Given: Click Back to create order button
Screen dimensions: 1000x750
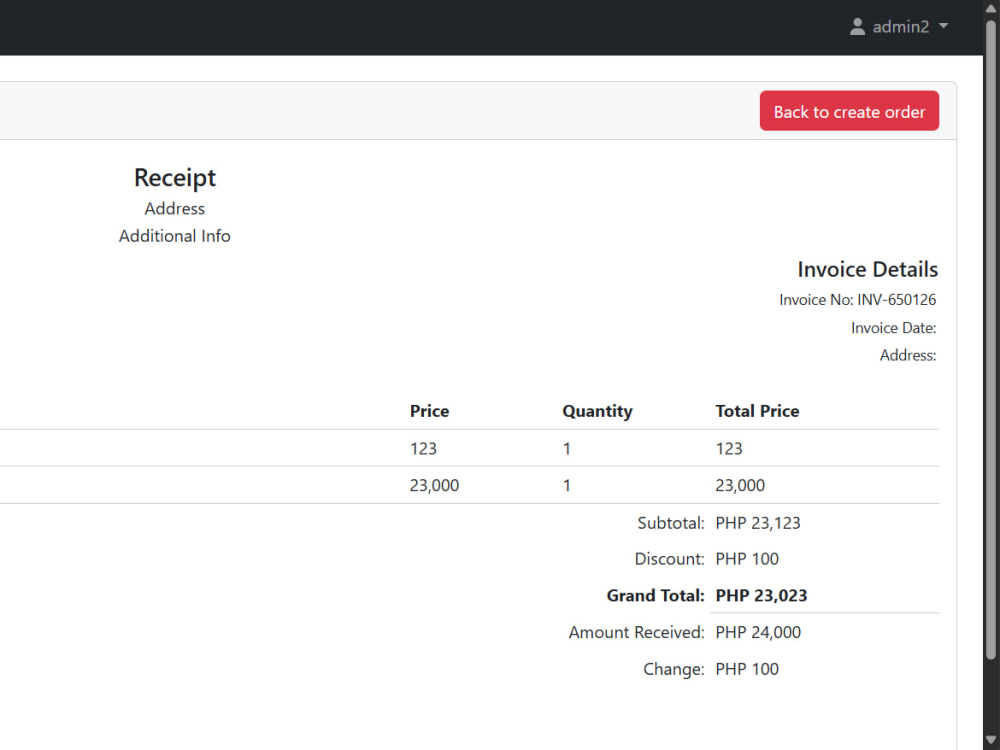Looking at the screenshot, I should (849, 111).
